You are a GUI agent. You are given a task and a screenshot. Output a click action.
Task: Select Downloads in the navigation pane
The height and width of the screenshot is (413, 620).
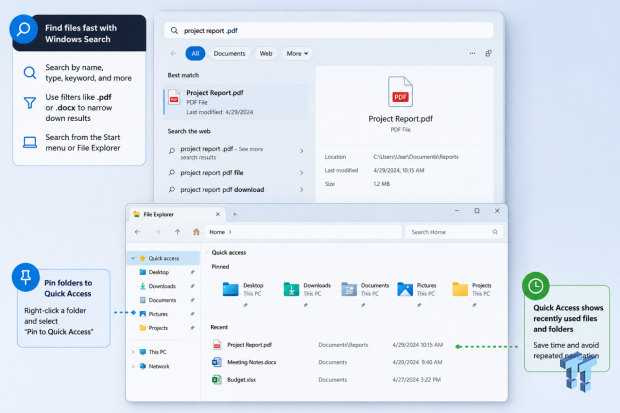click(x=162, y=286)
